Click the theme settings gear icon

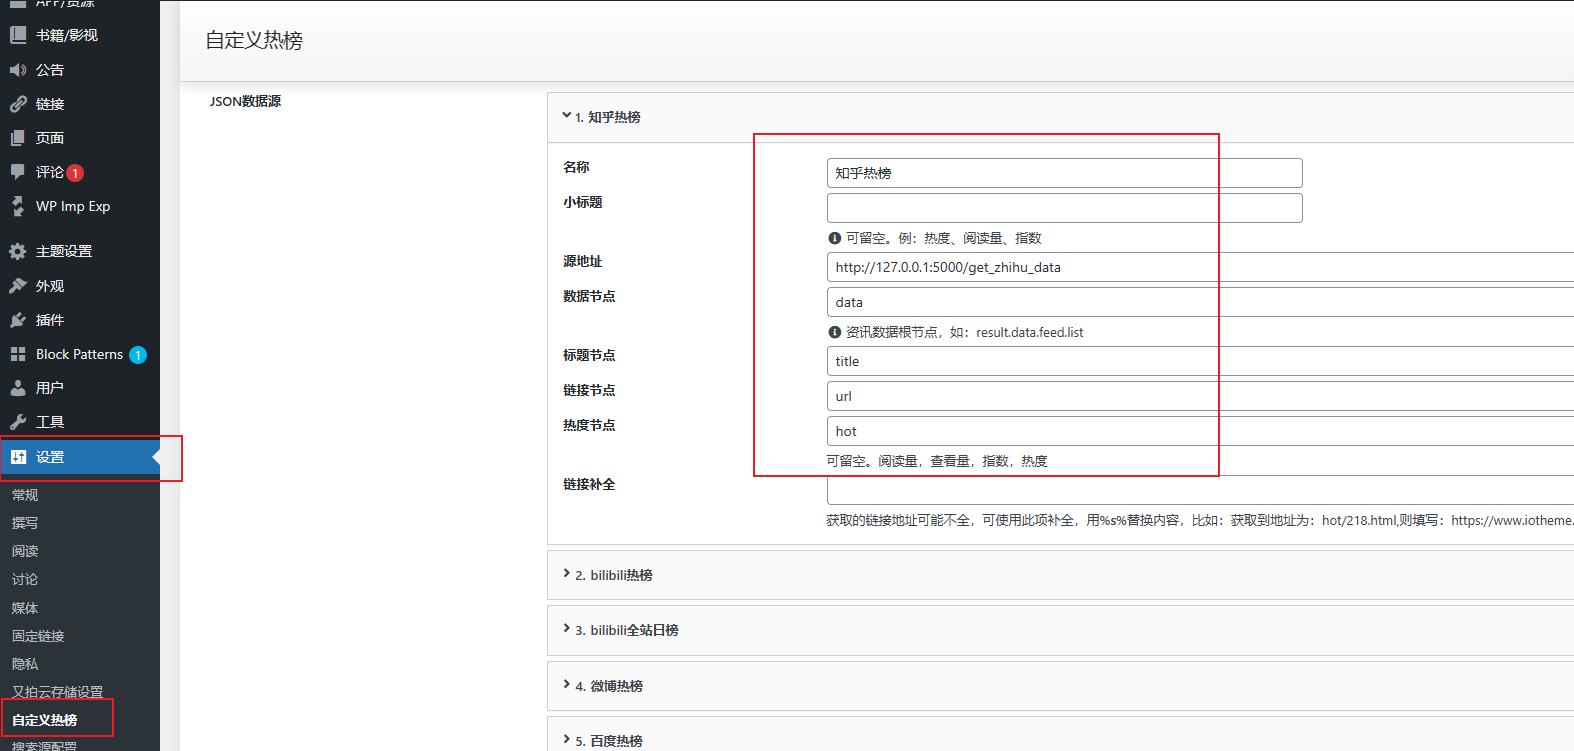click(x=18, y=251)
